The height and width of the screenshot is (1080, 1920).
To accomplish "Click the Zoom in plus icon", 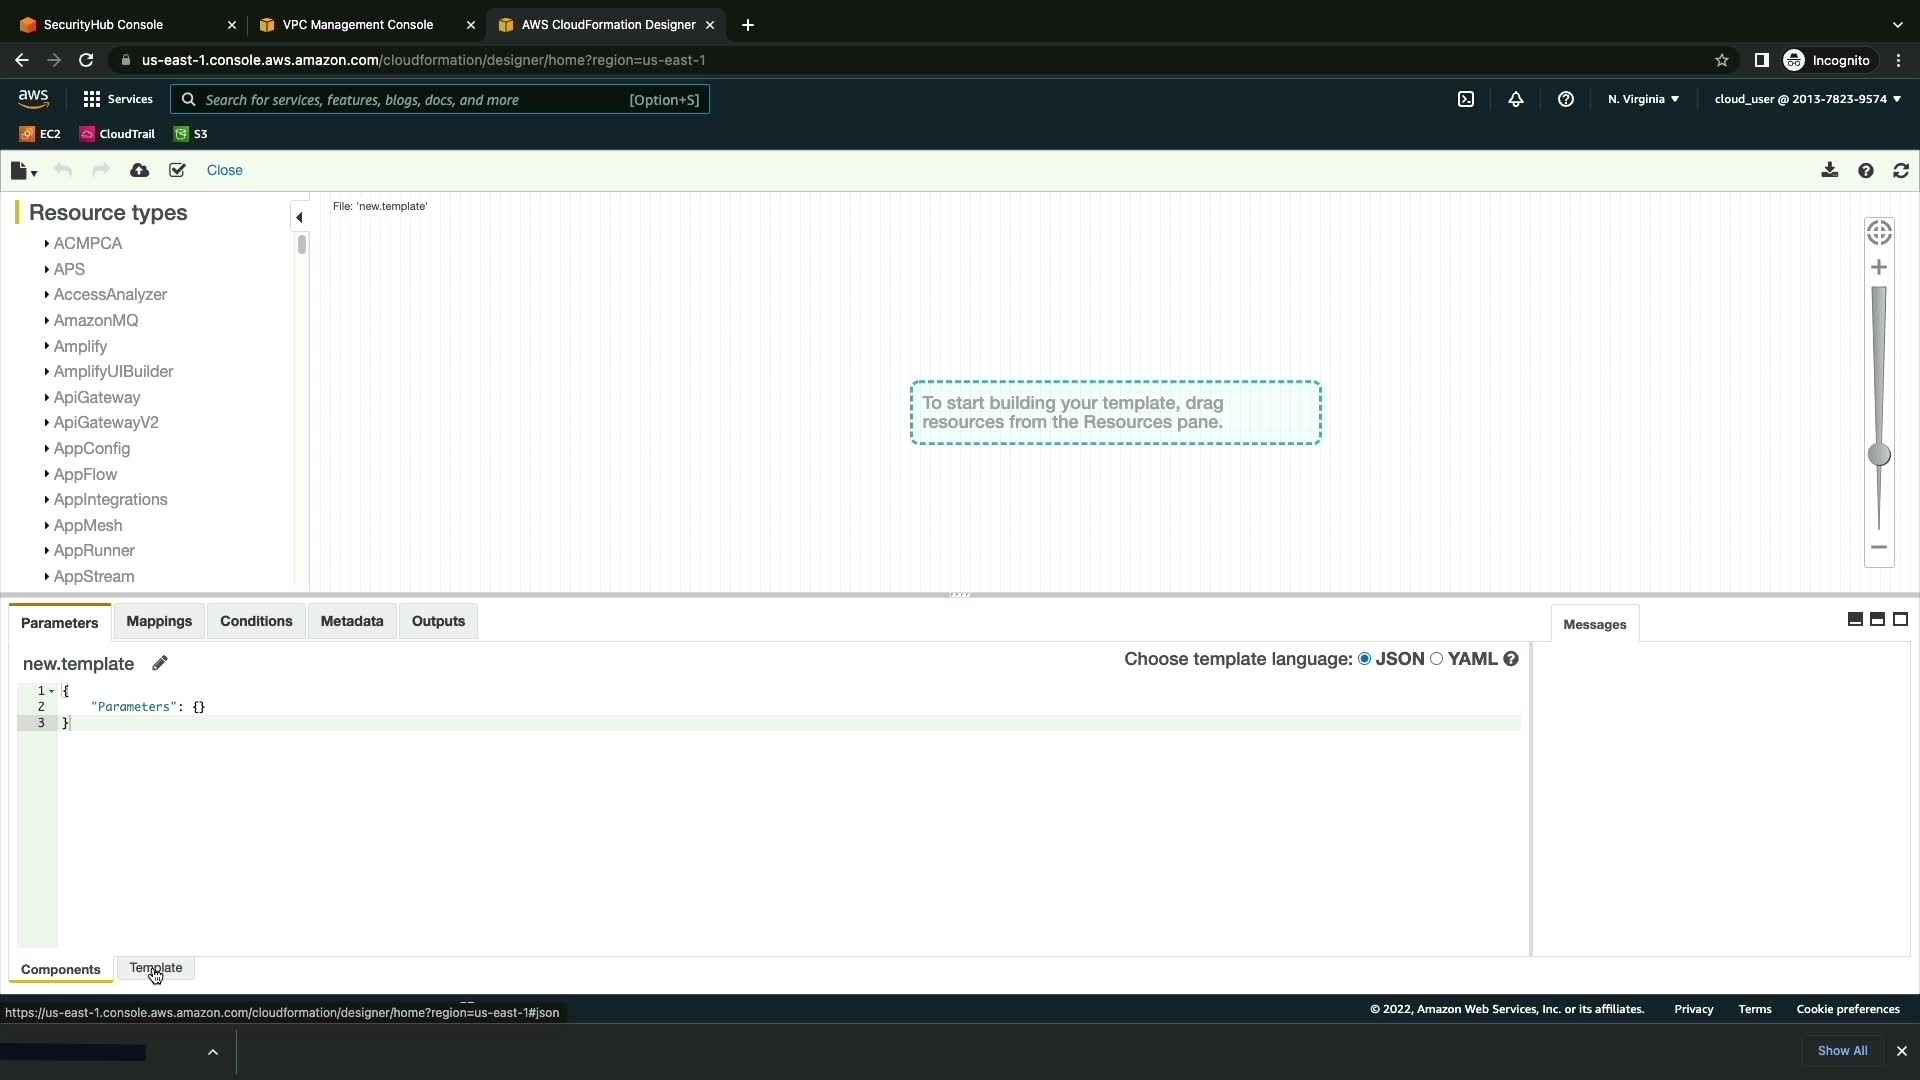I will [x=1879, y=268].
